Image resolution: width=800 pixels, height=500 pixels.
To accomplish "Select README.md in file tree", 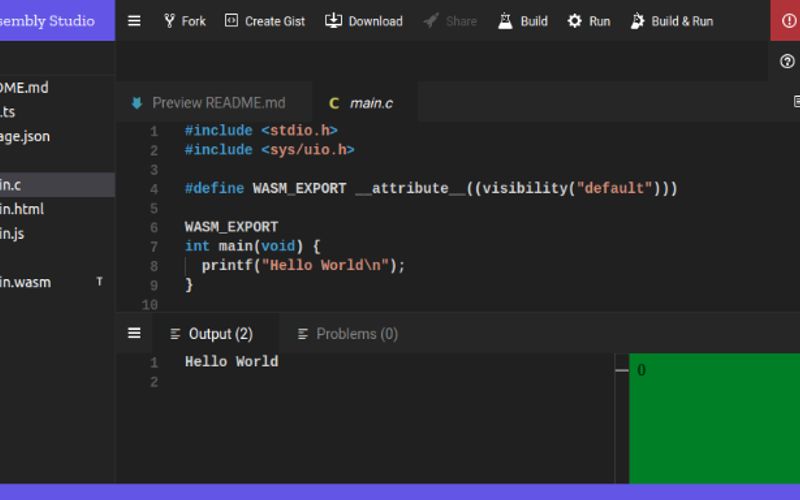I will [57, 88].
